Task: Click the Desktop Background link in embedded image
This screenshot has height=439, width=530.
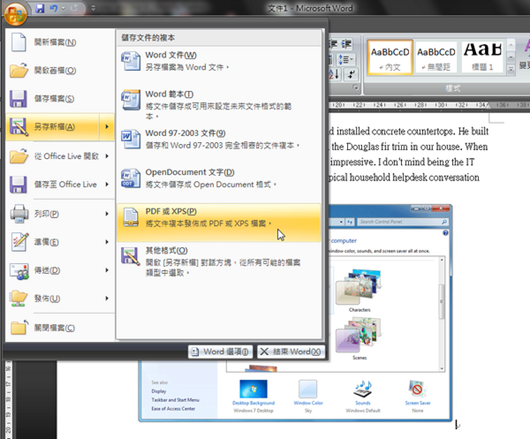Action: click(254, 403)
